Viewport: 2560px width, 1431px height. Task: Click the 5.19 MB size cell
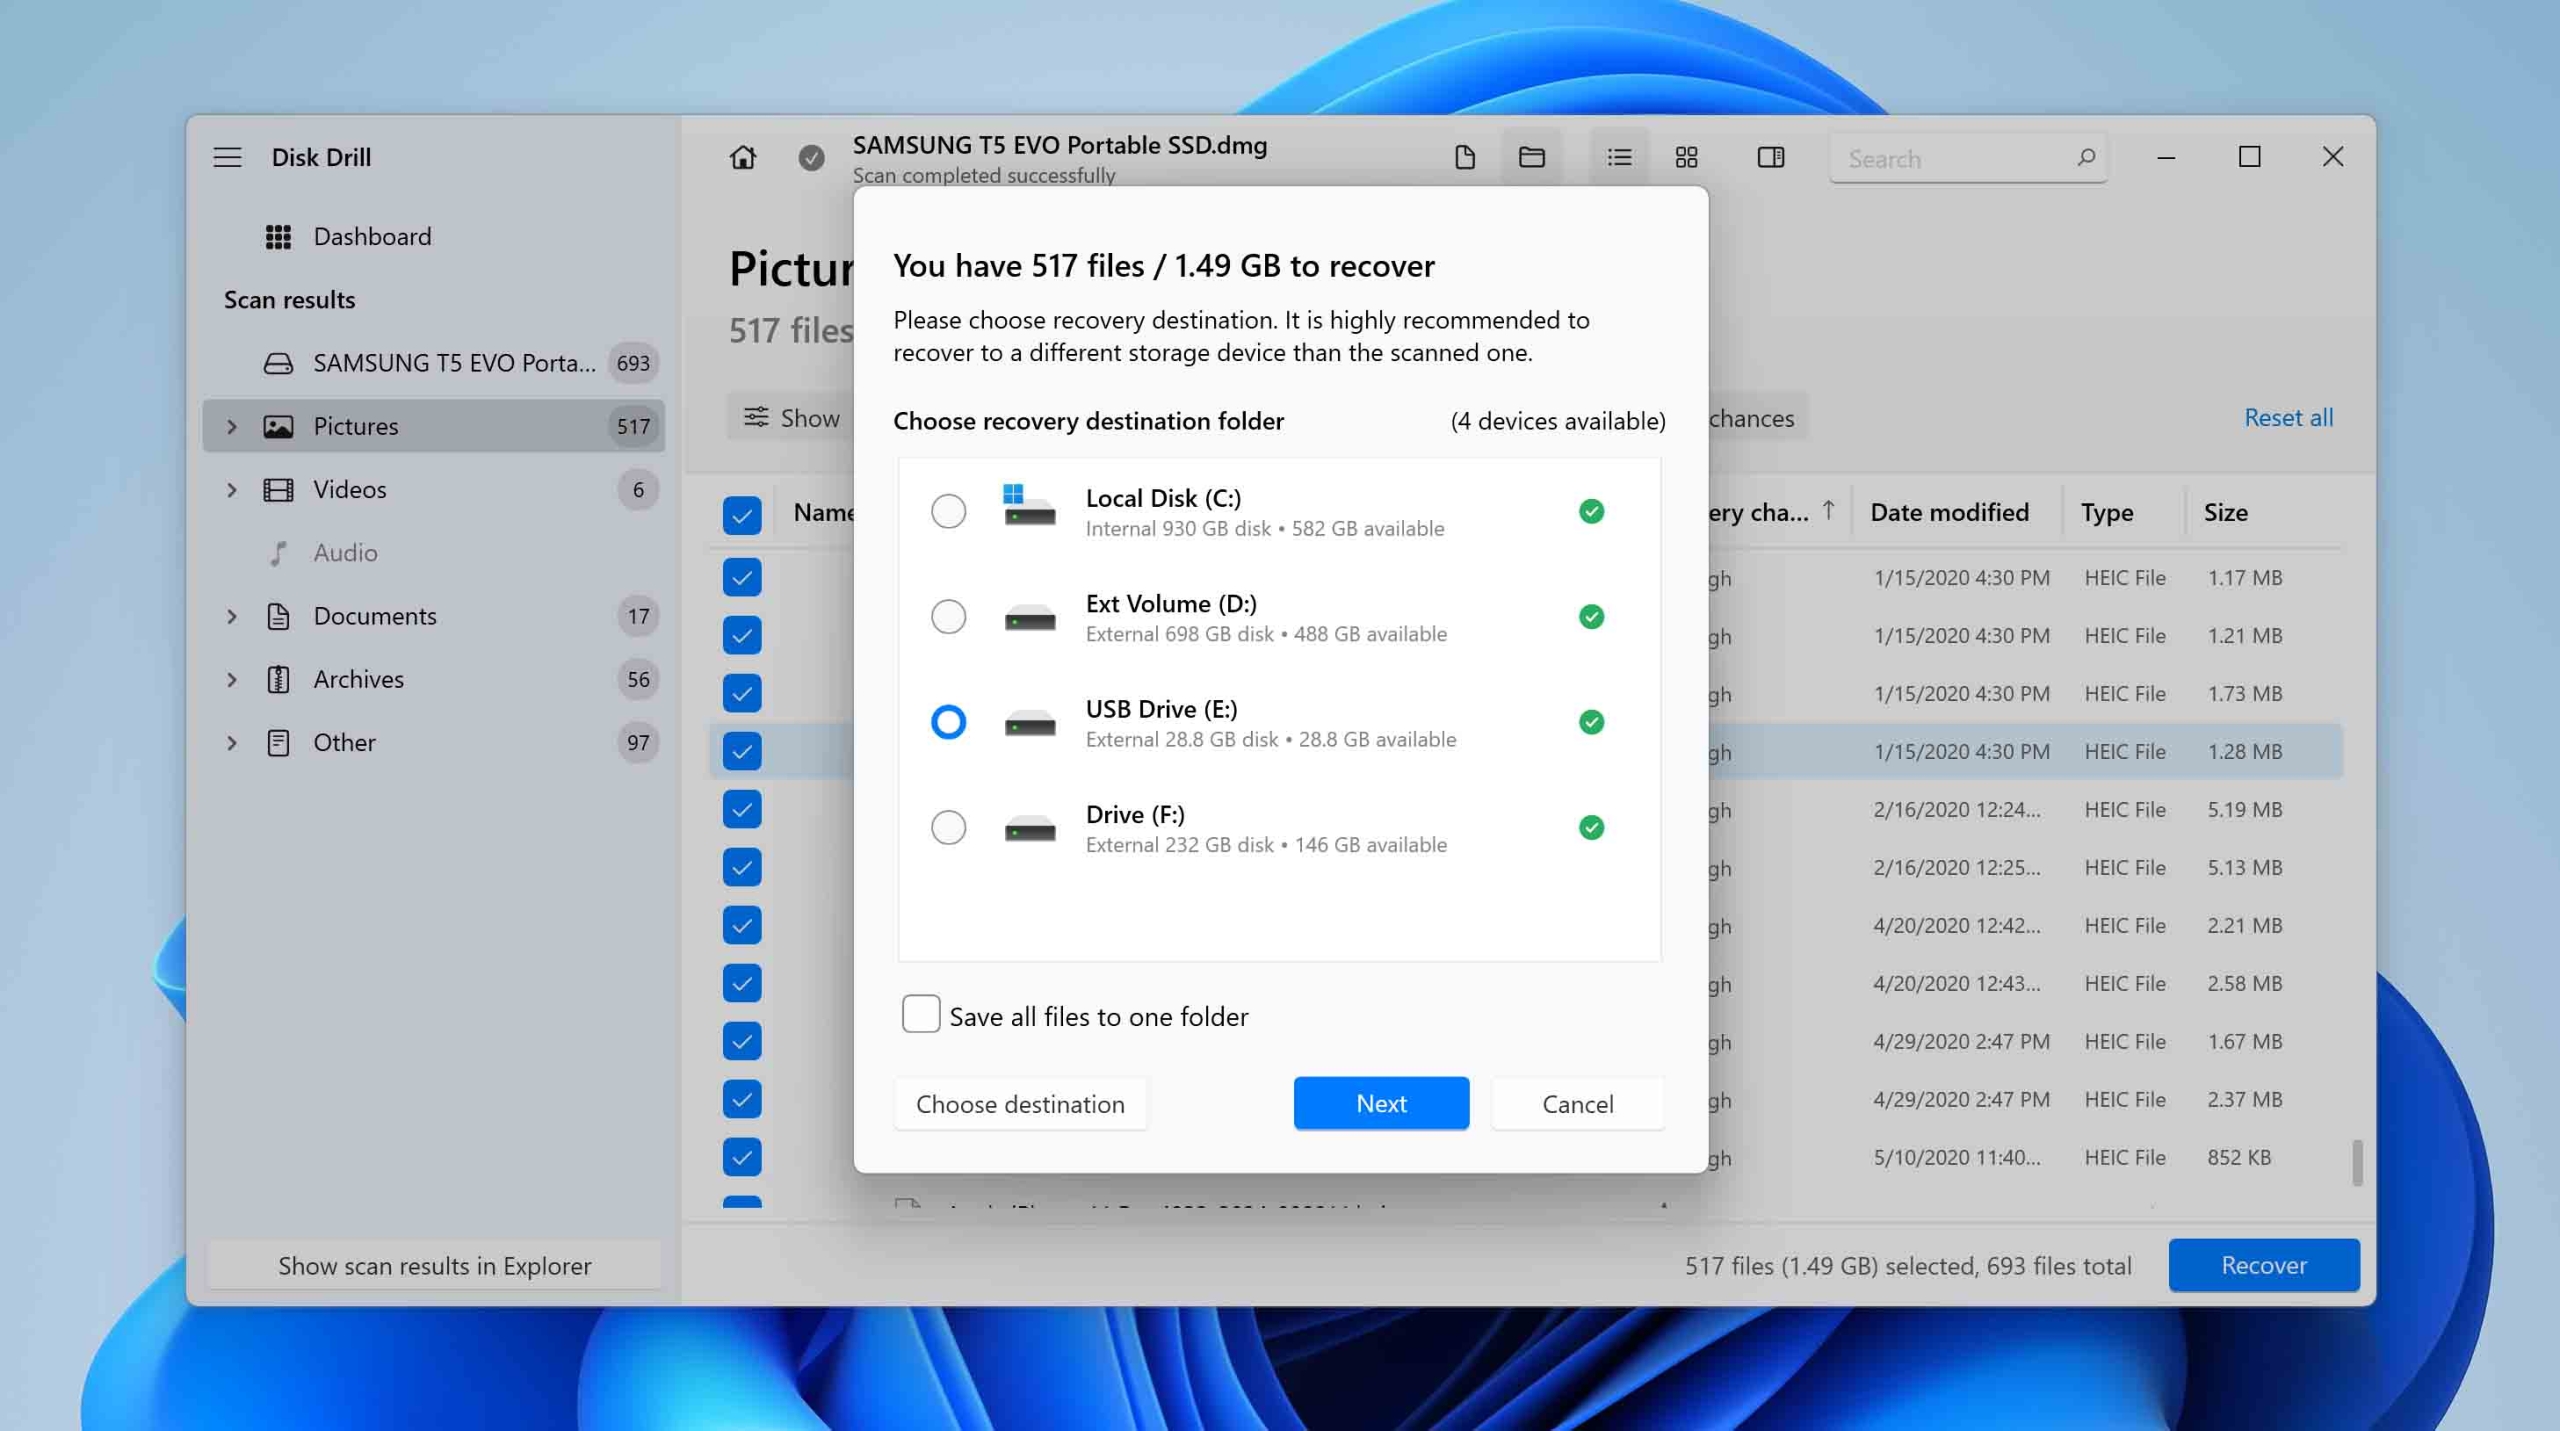pos(2244,809)
